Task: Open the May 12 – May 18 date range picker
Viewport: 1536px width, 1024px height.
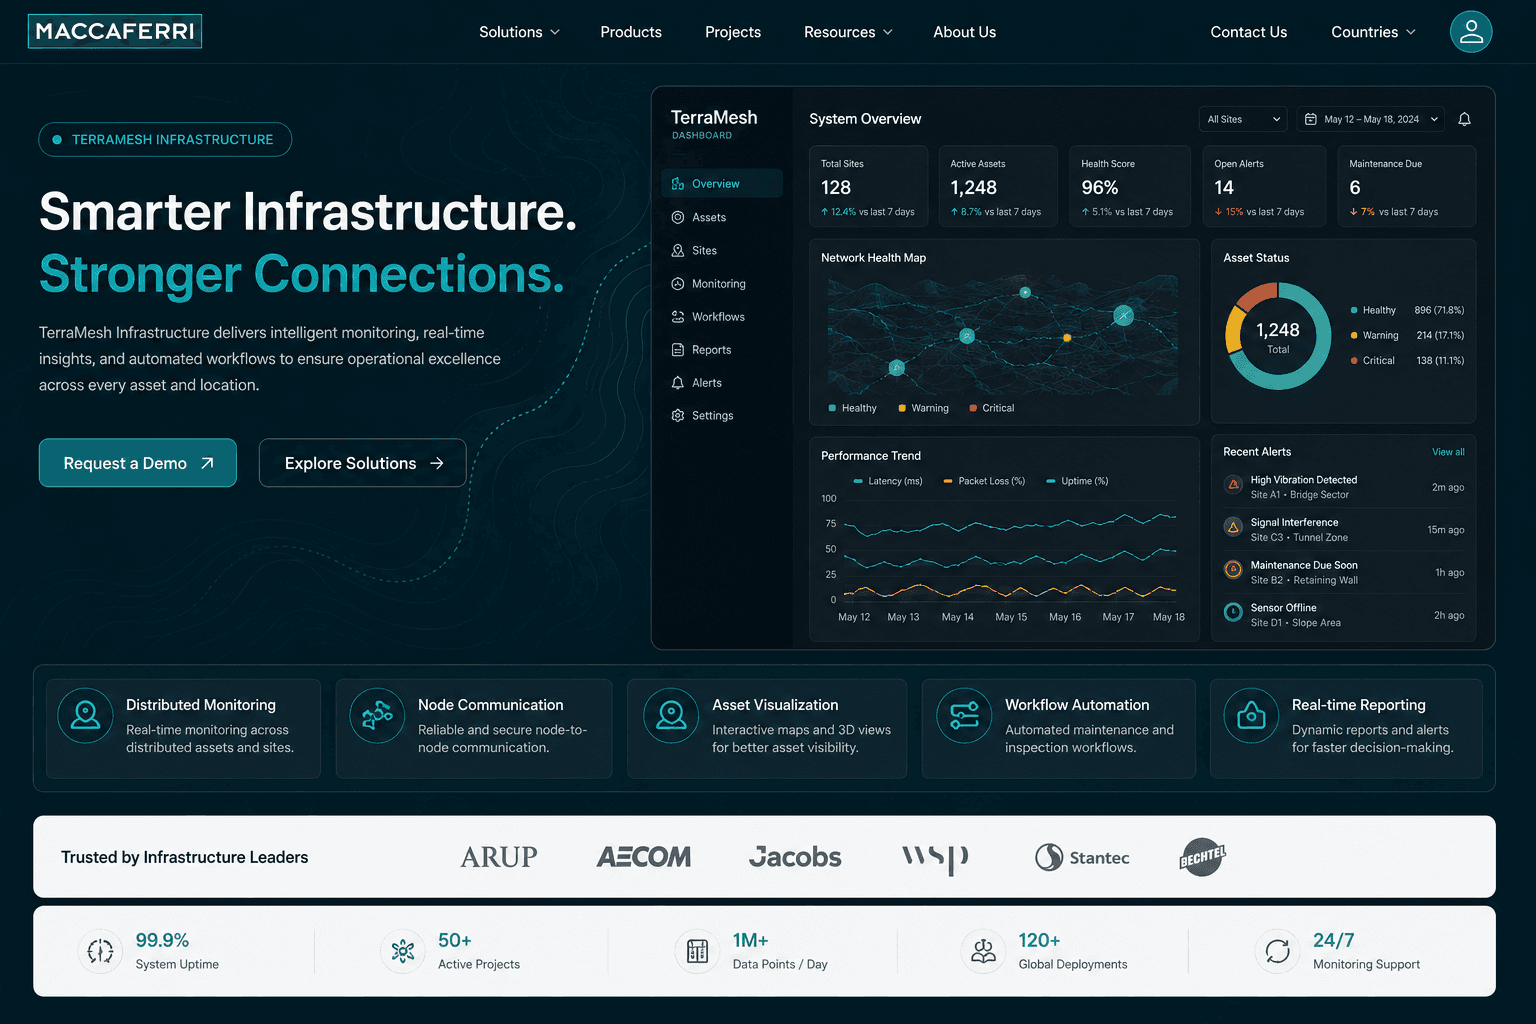Action: pyautogui.click(x=1371, y=119)
